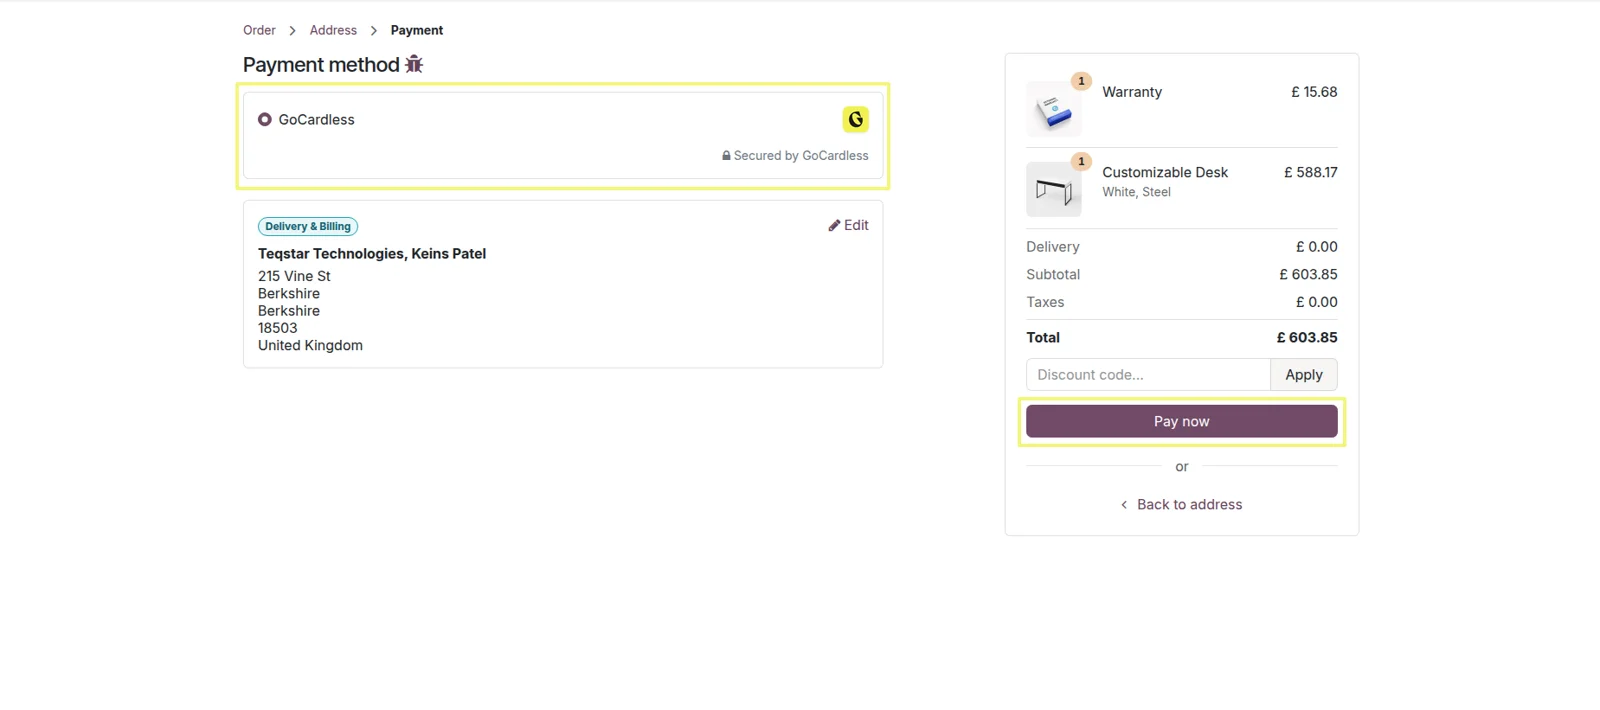Click the Secured by GoCardless text
The height and width of the screenshot is (710, 1600).
(801, 156)
